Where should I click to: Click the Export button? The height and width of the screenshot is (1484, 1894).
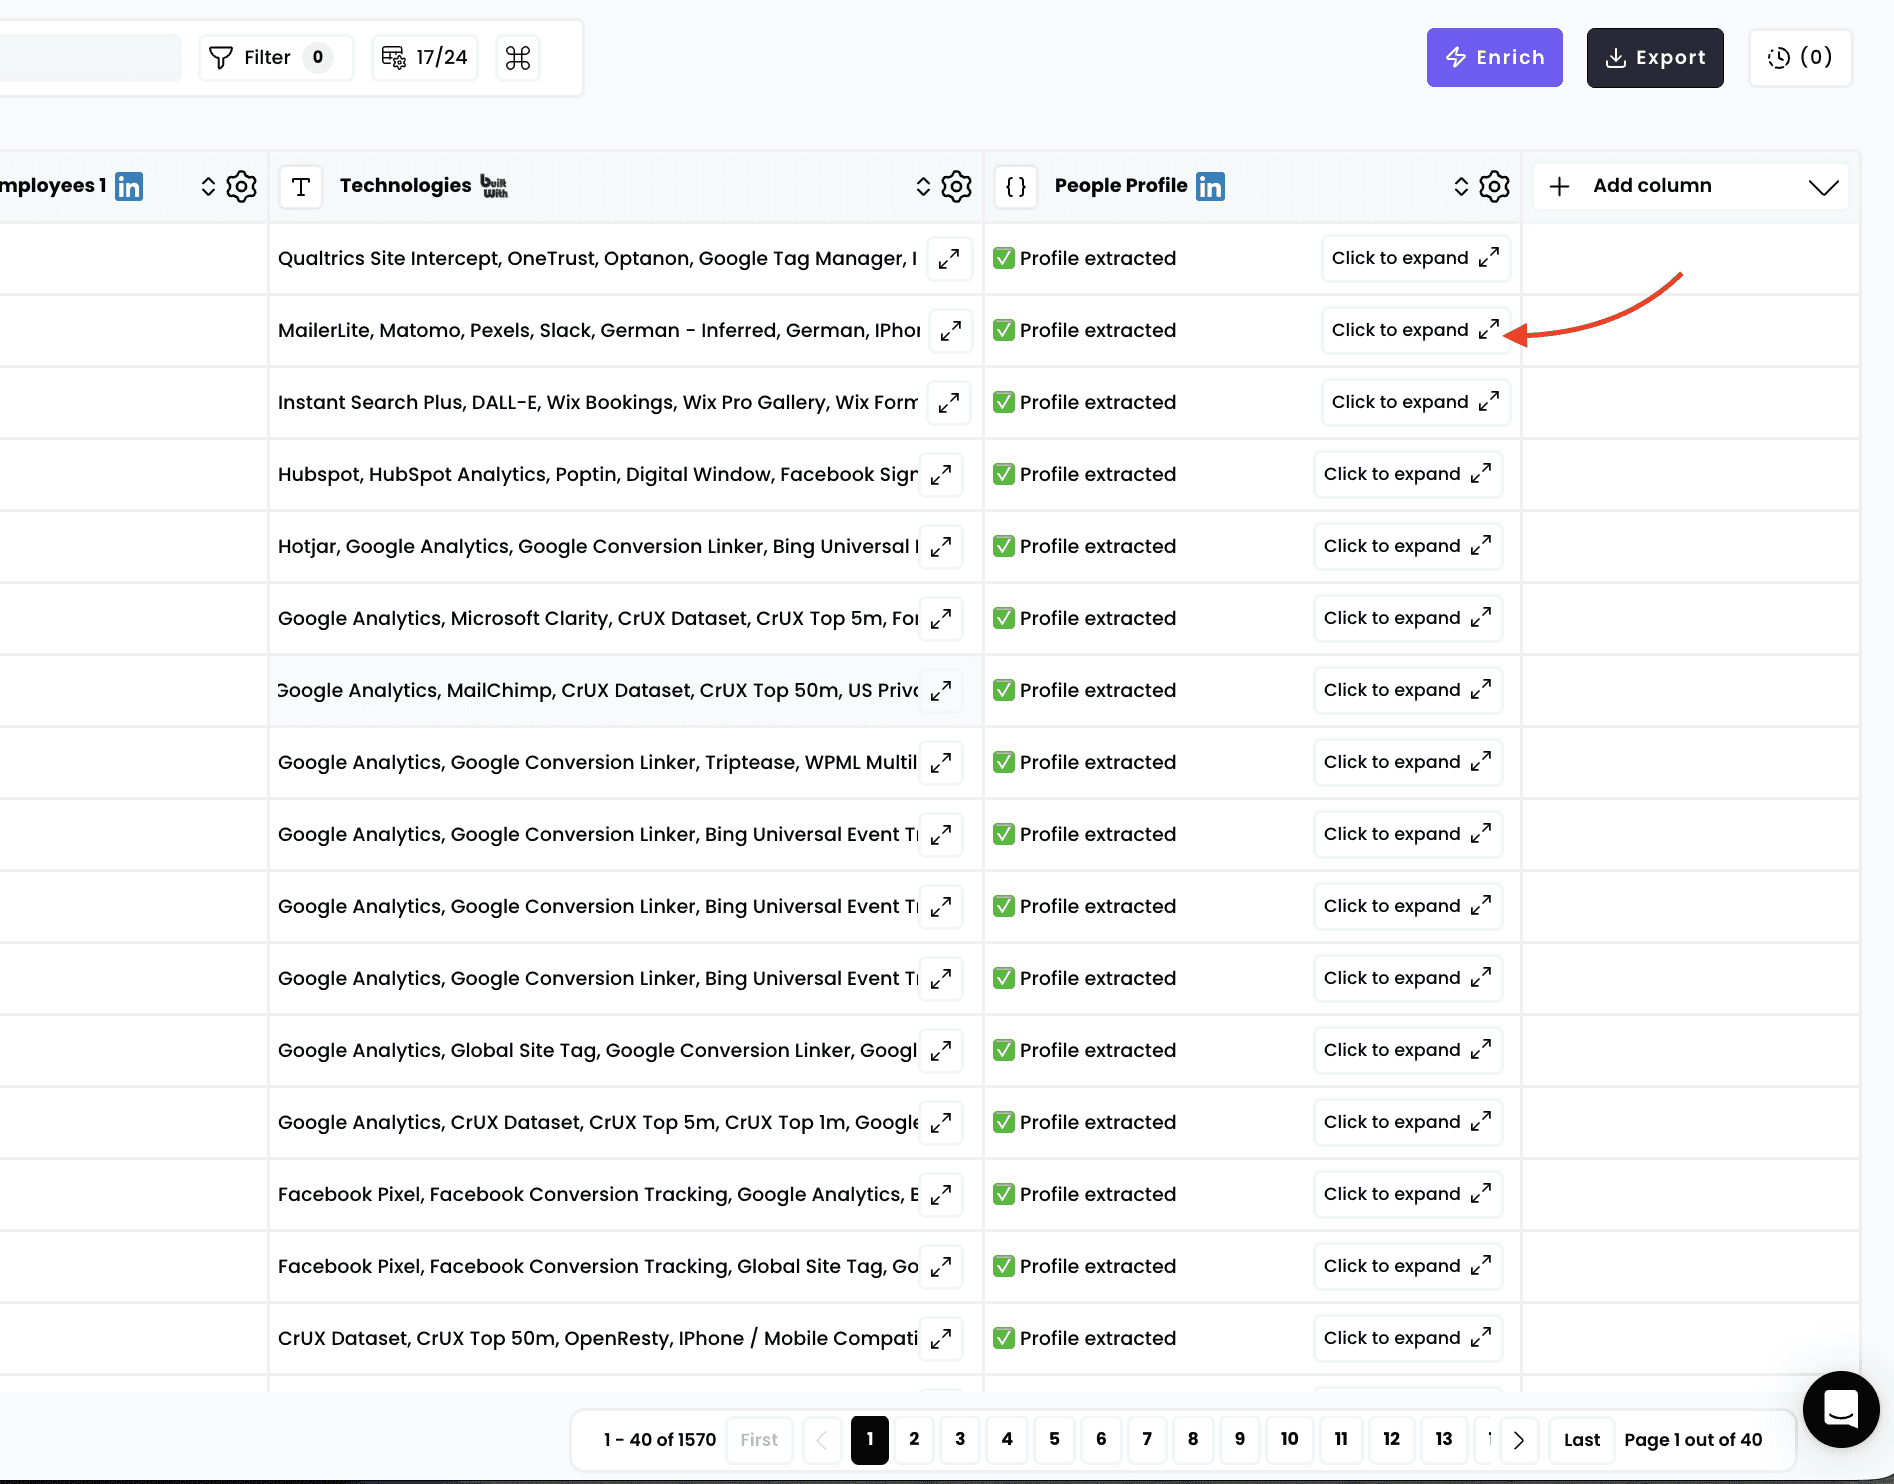pos(1655,58)
